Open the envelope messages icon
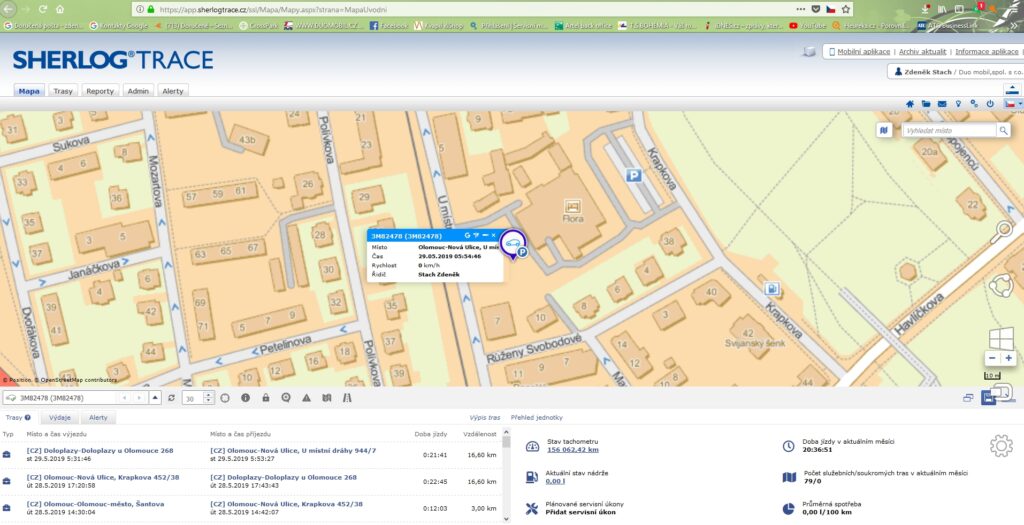Image resolution: width=1024 pixels, height=525 pixels. pyautogui.click(x=941, y=103)
